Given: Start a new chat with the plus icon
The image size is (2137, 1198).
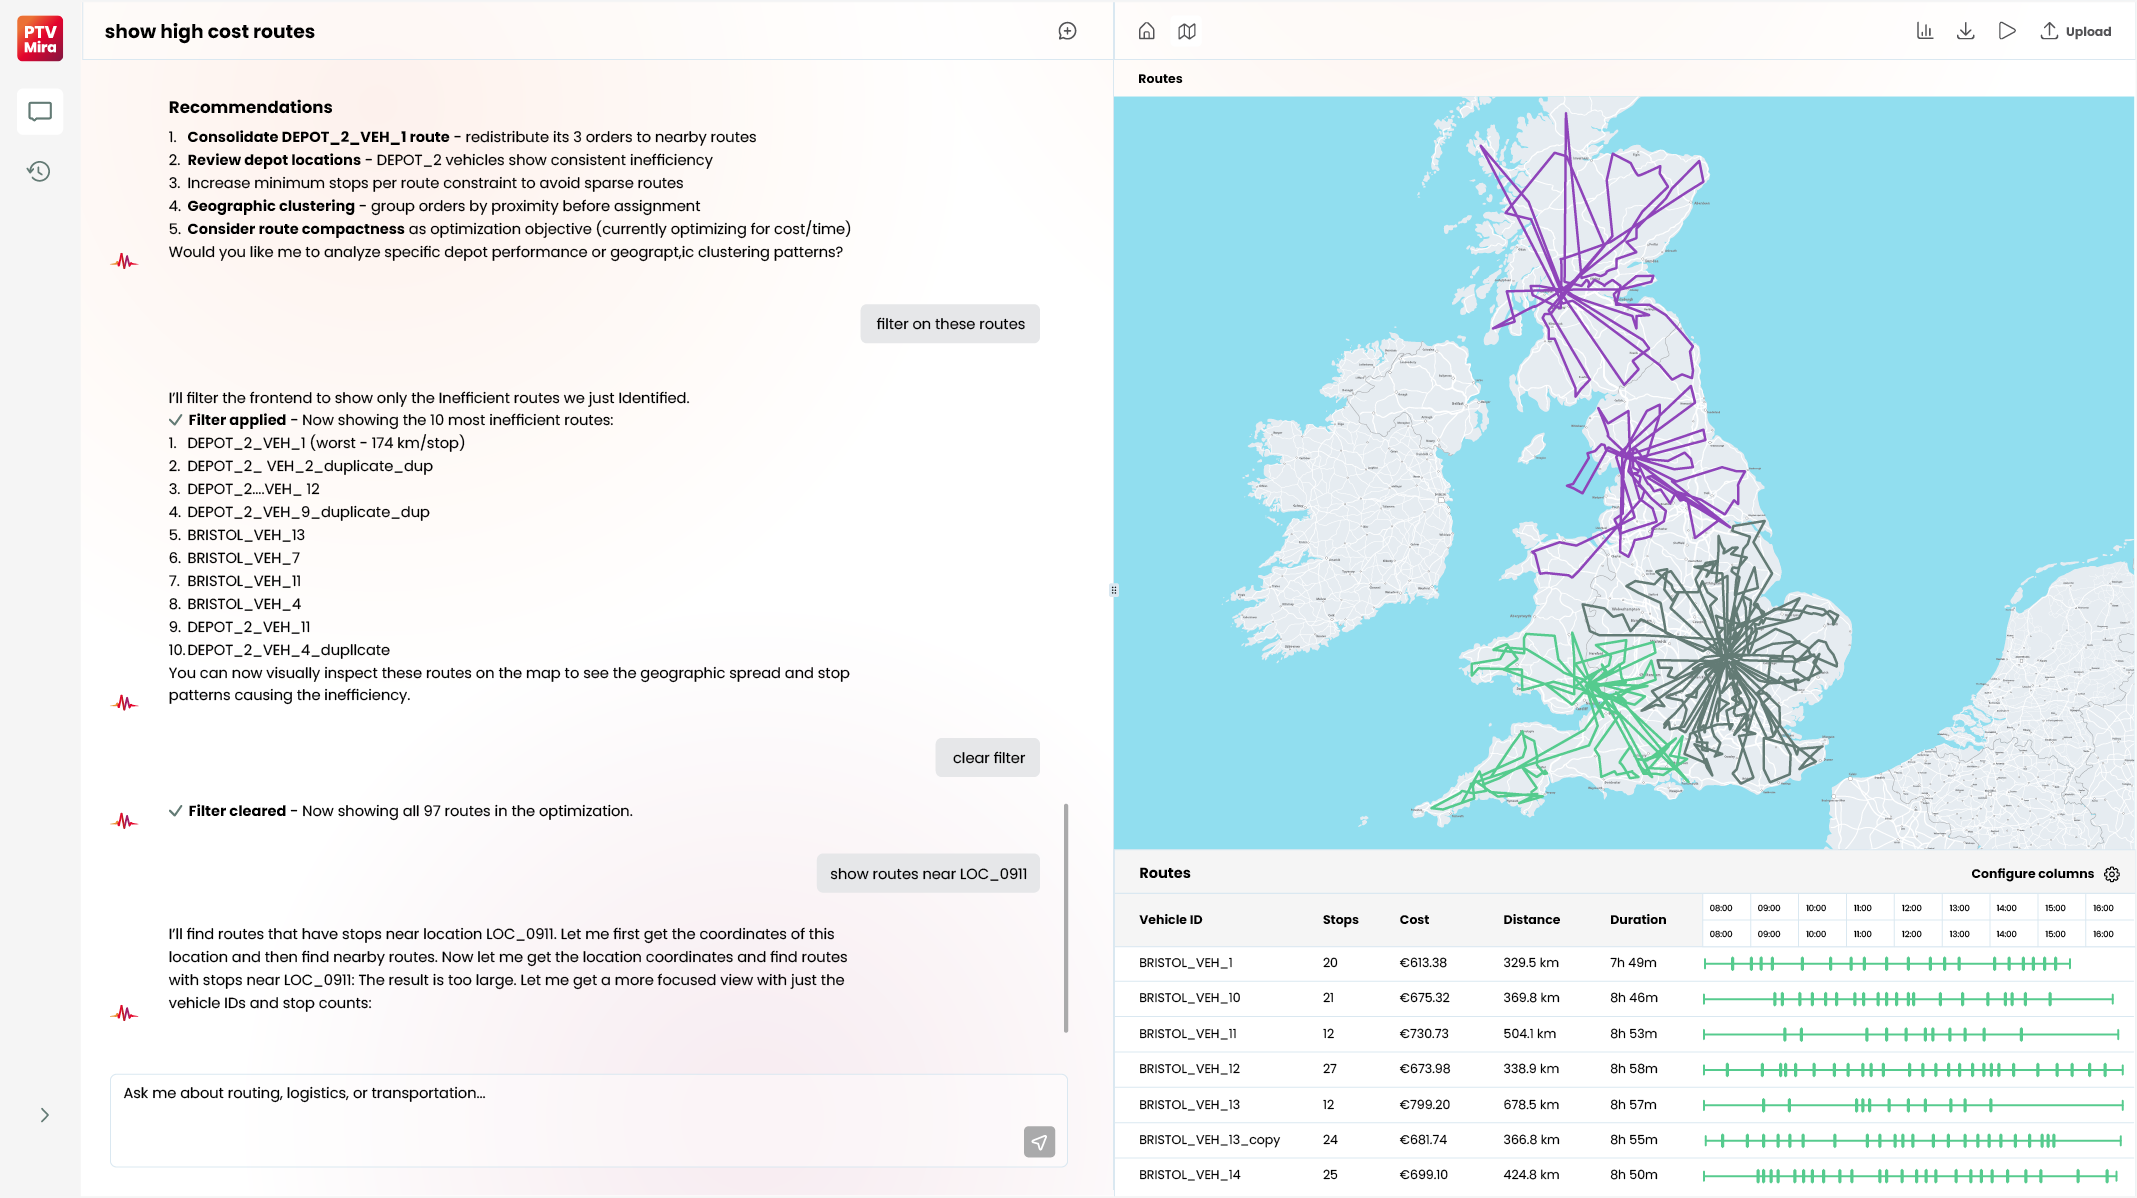Looking at the screenshot, I should pyautogui.click(x=1066, y=31).
